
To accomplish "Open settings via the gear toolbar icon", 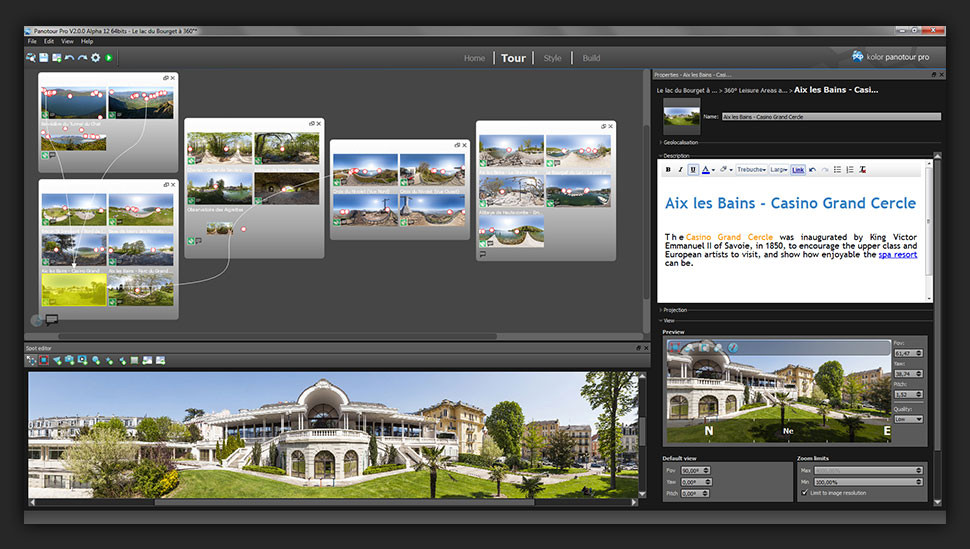I will click(x=95, y=58).
